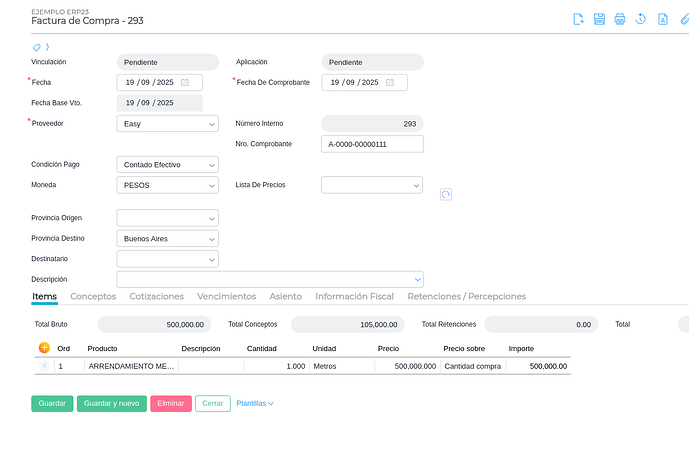This screenshot has height=474, width=689.
Task: Click the red Eliminar button
Action: [x=171, y=404]
